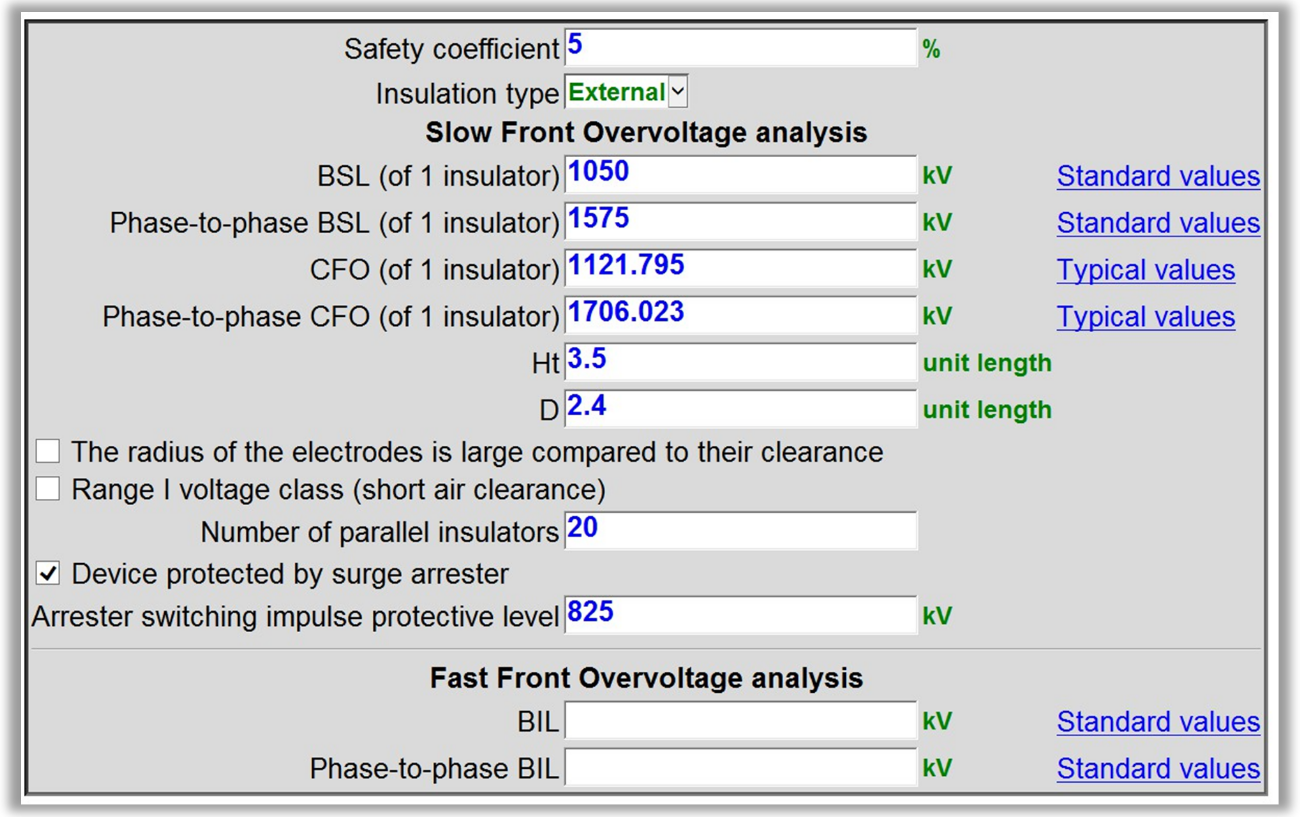Uncheck Device protected by surge arrester
Screen dimensions: 1300x817
tap(48, 574)
